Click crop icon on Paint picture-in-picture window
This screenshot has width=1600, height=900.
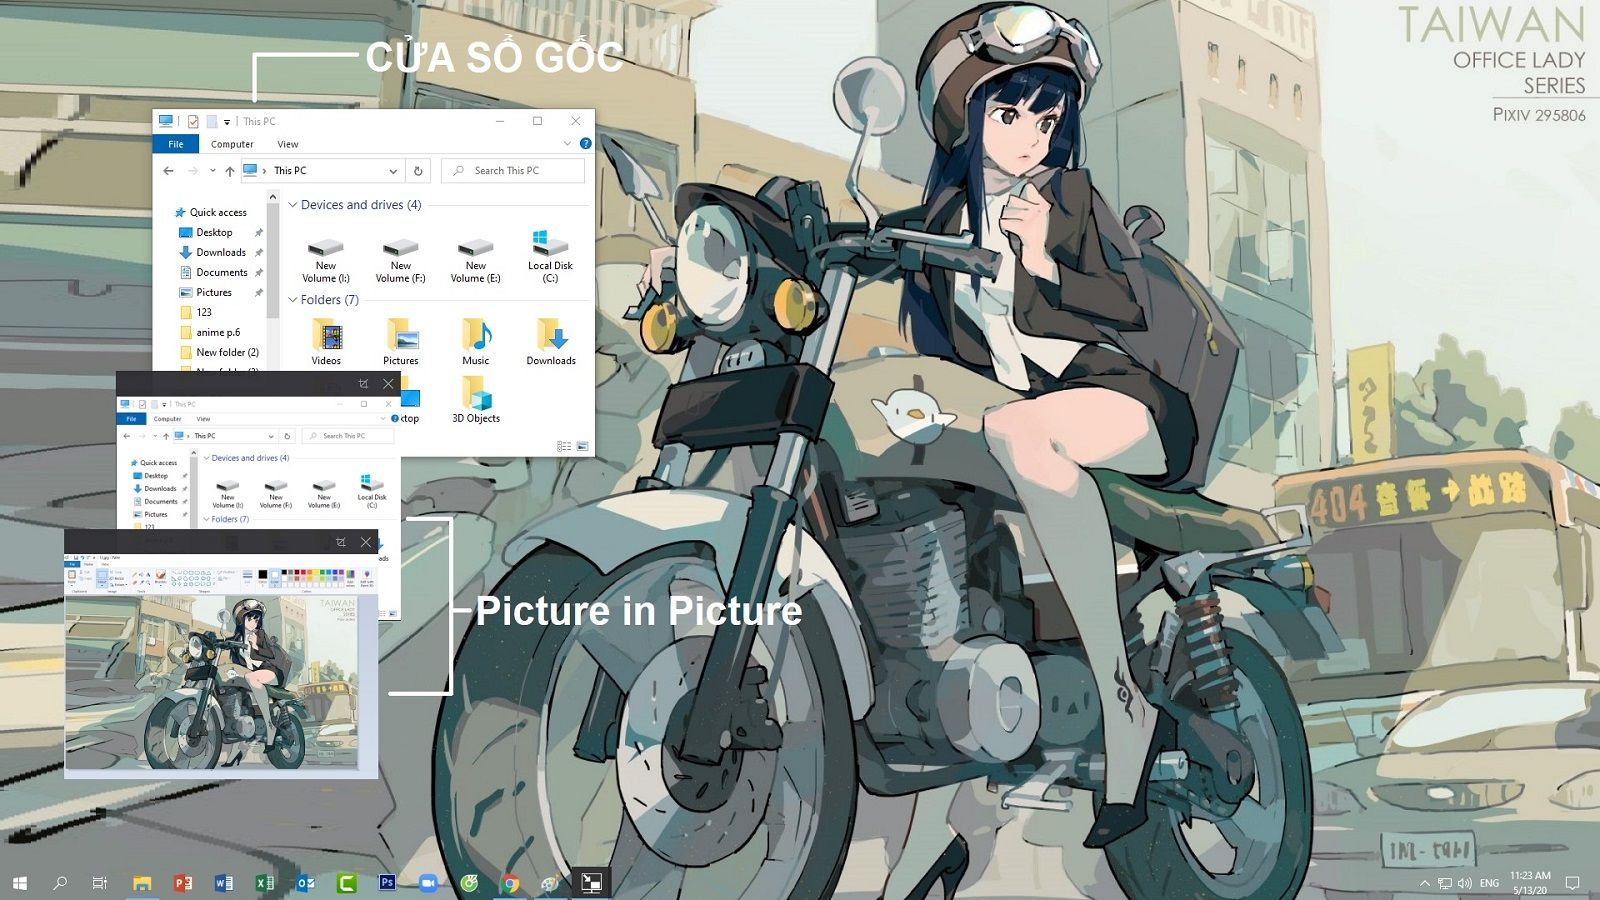pyautogui.click(x=341, y=542)
